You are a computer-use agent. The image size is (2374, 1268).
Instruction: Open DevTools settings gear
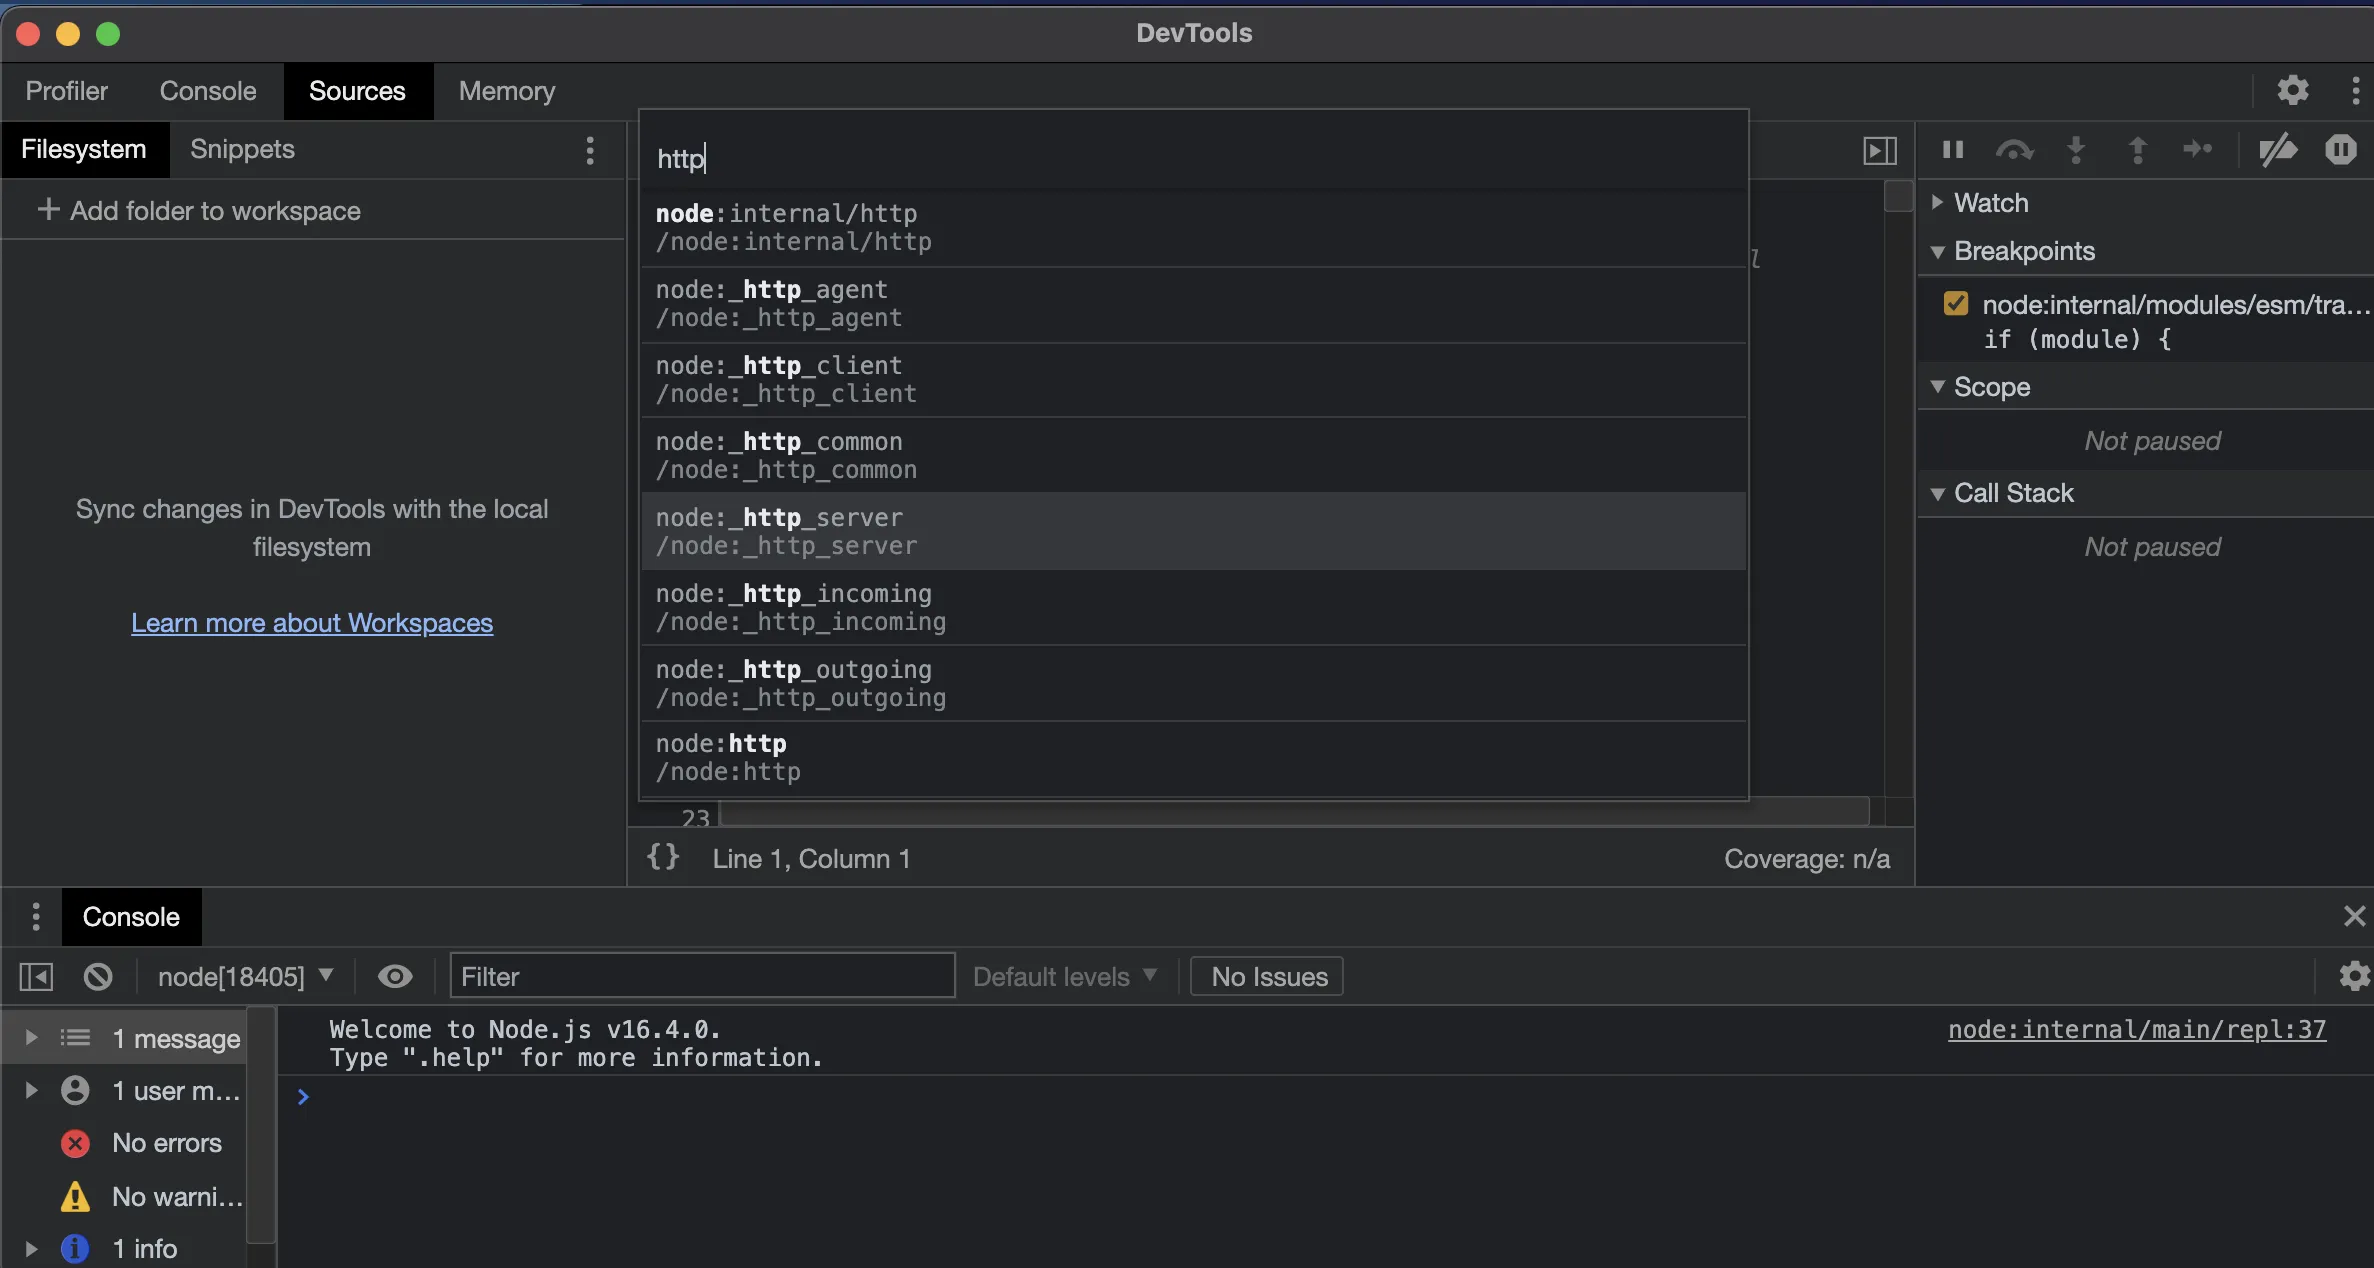2292,91
